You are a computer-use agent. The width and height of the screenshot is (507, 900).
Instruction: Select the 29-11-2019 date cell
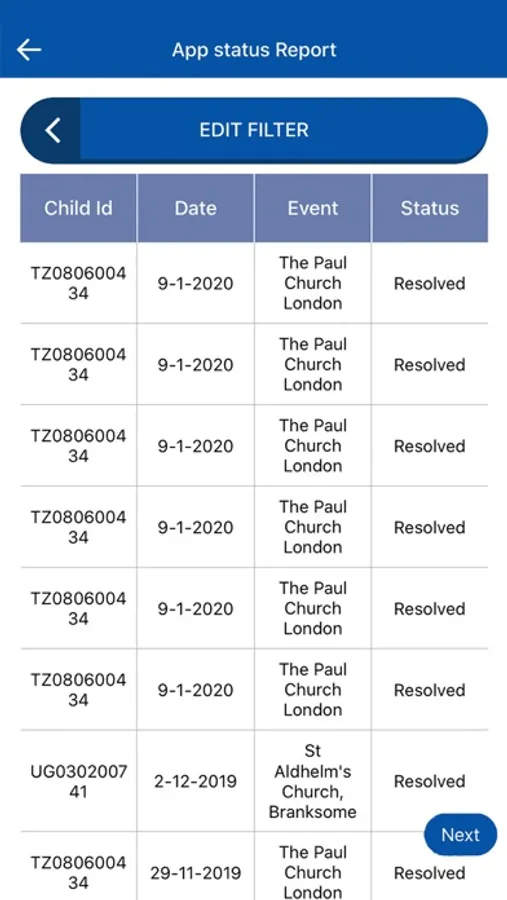click(x=196, y=873)
